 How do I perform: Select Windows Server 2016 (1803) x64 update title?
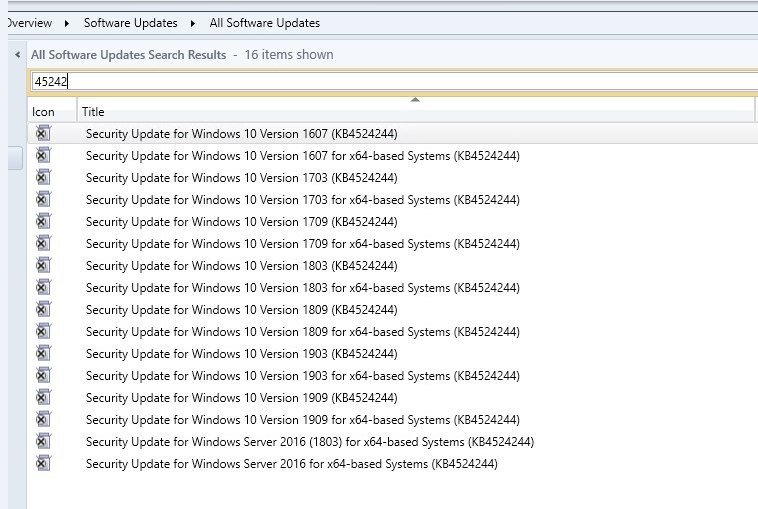(x=310, y=442)
